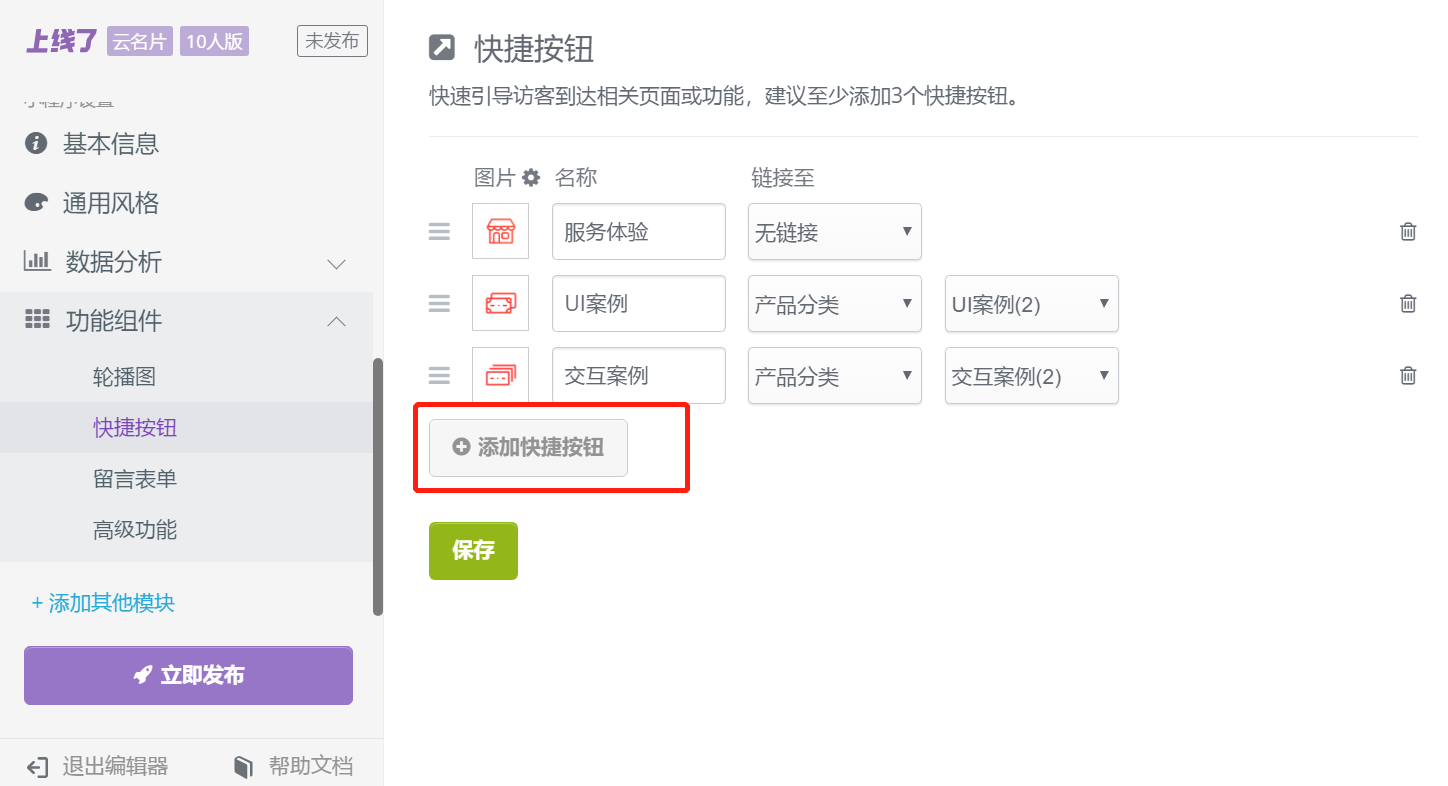
Task: Delete the UI案例 quick button row
Action: (x=1408, y=304)
